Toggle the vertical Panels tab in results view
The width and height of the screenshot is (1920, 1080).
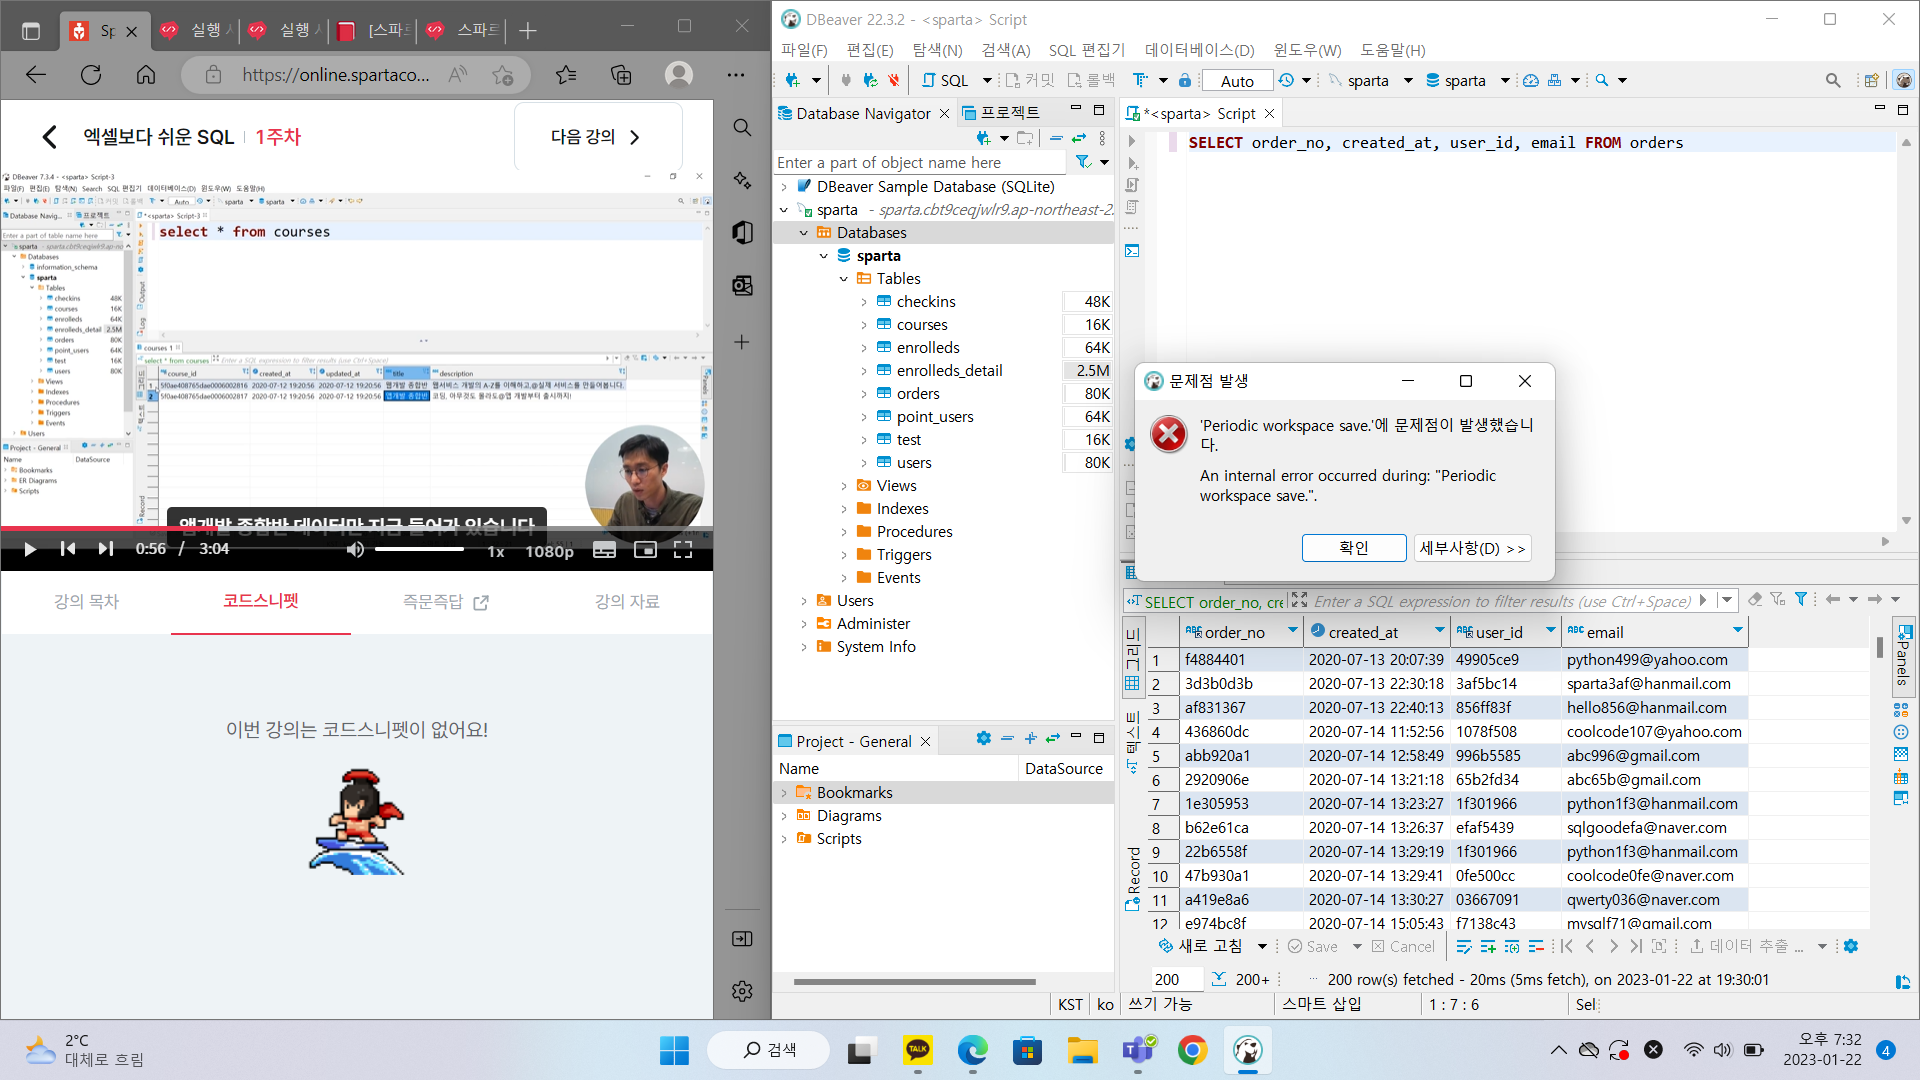point(1903,656)
